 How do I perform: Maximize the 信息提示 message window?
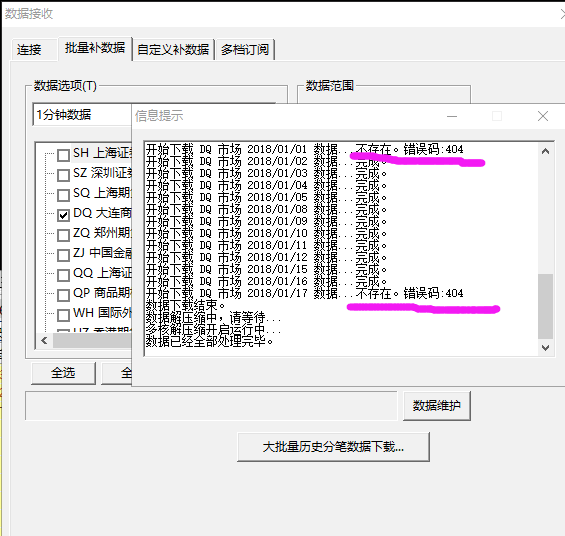coord(497,116)
